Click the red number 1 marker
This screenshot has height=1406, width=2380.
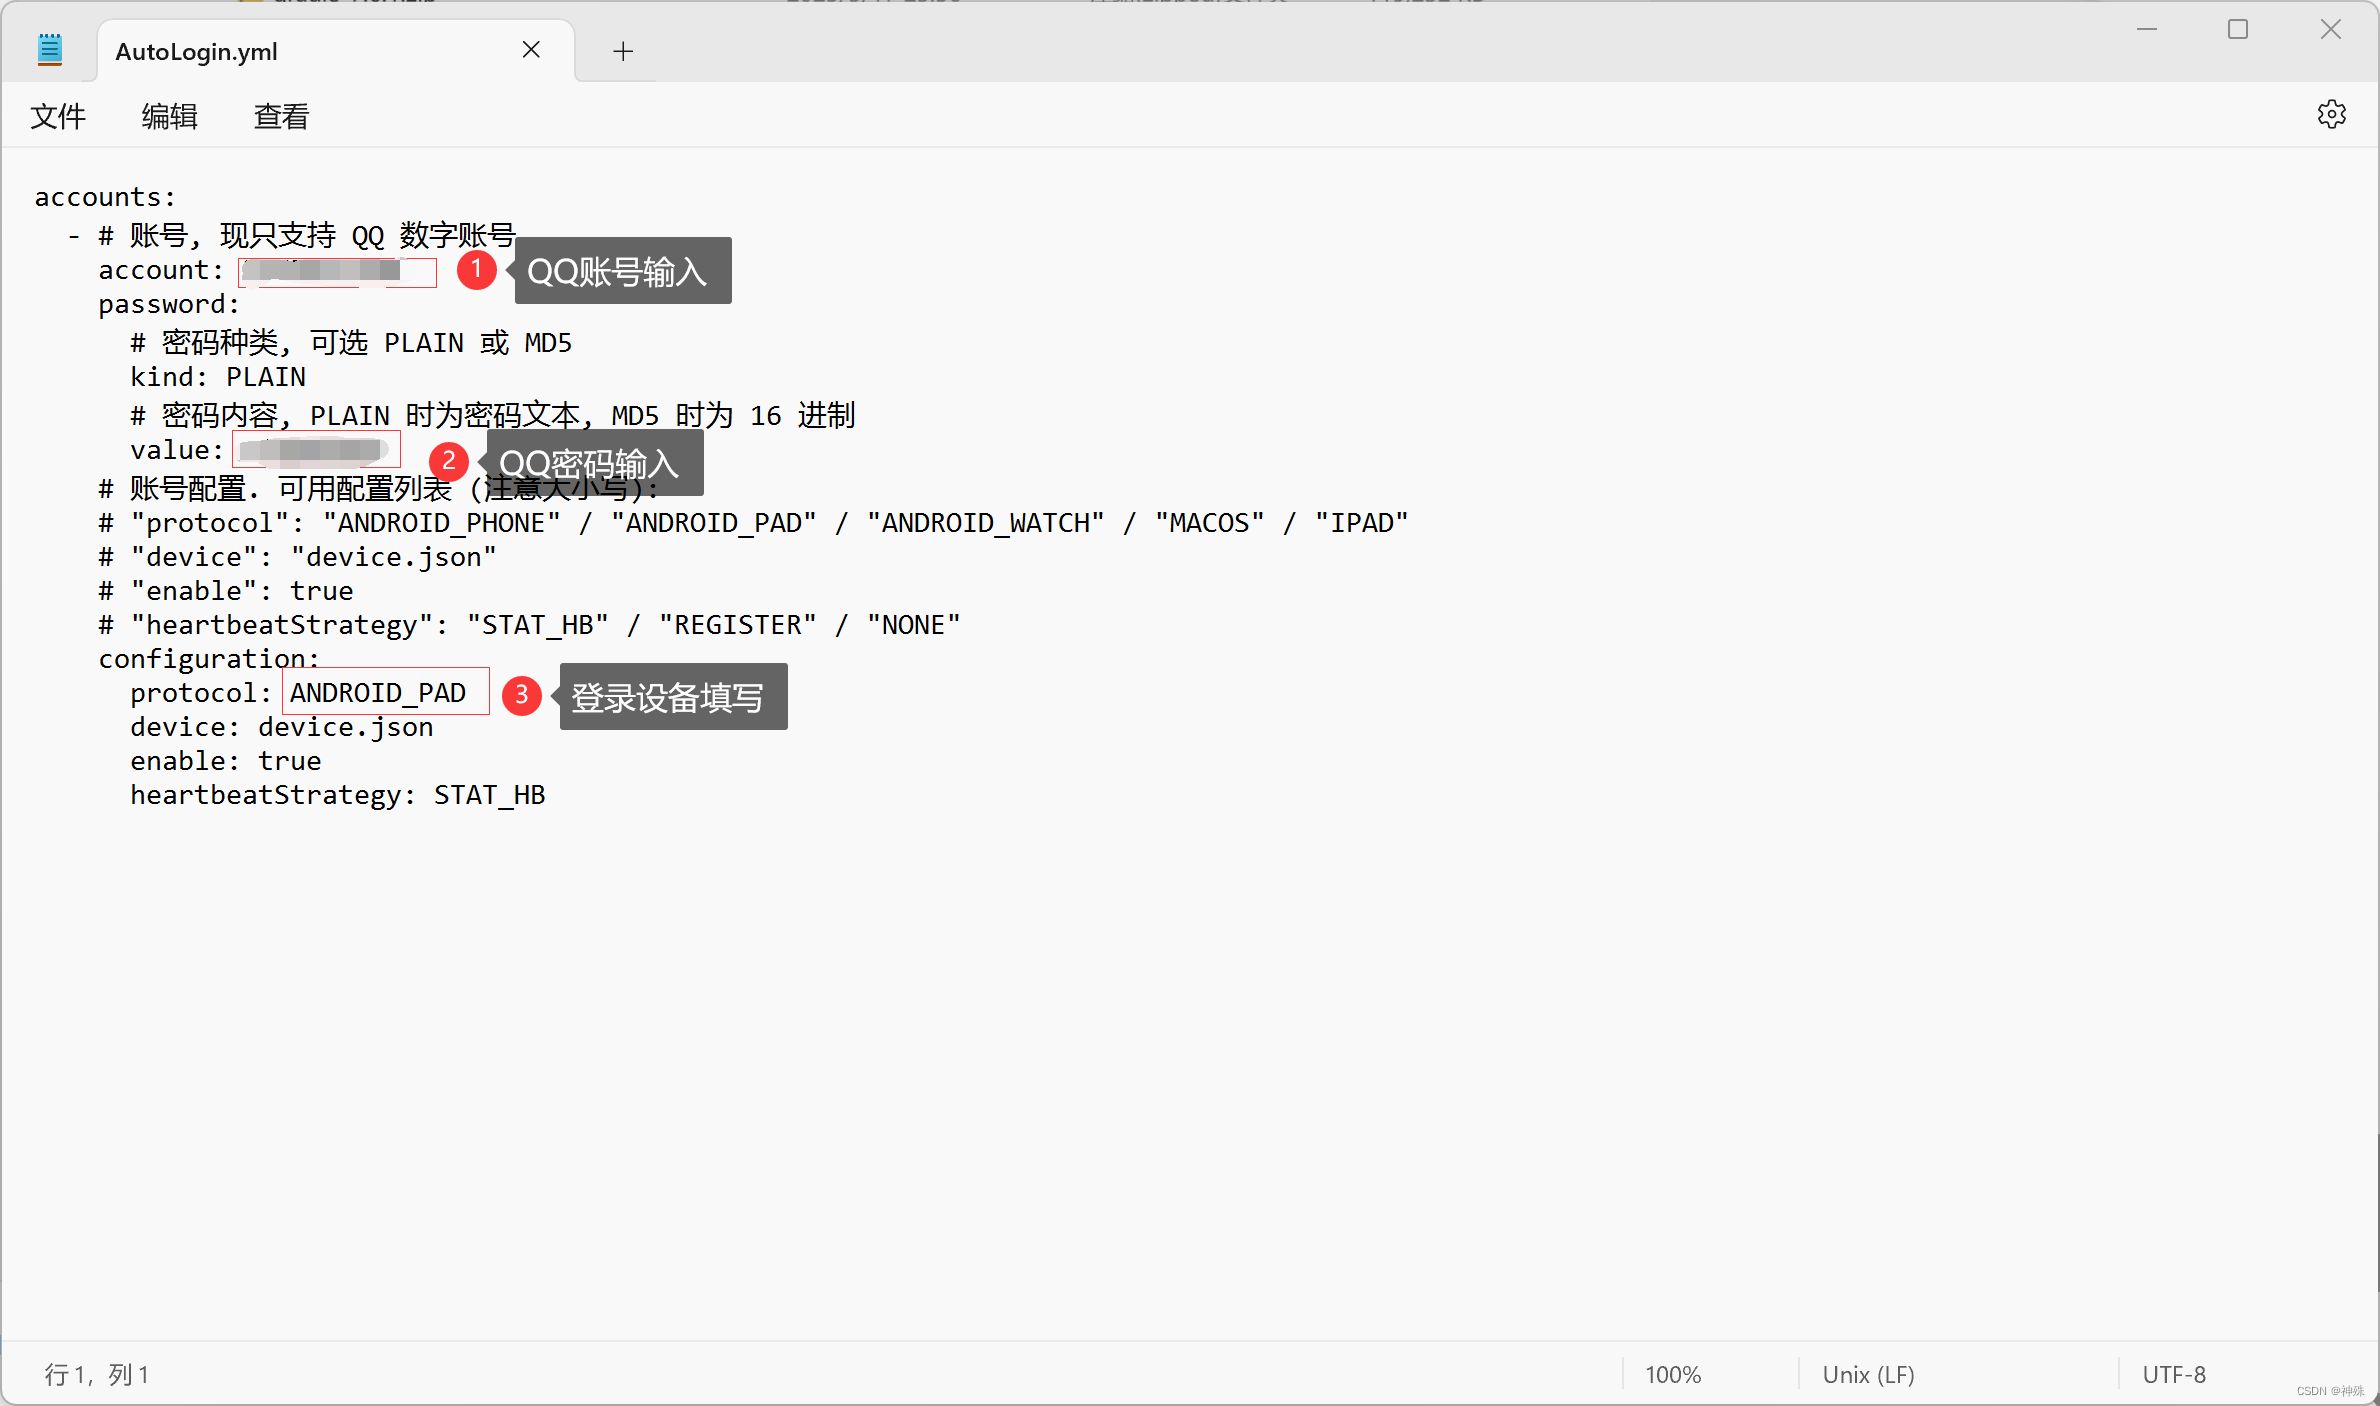477,270
